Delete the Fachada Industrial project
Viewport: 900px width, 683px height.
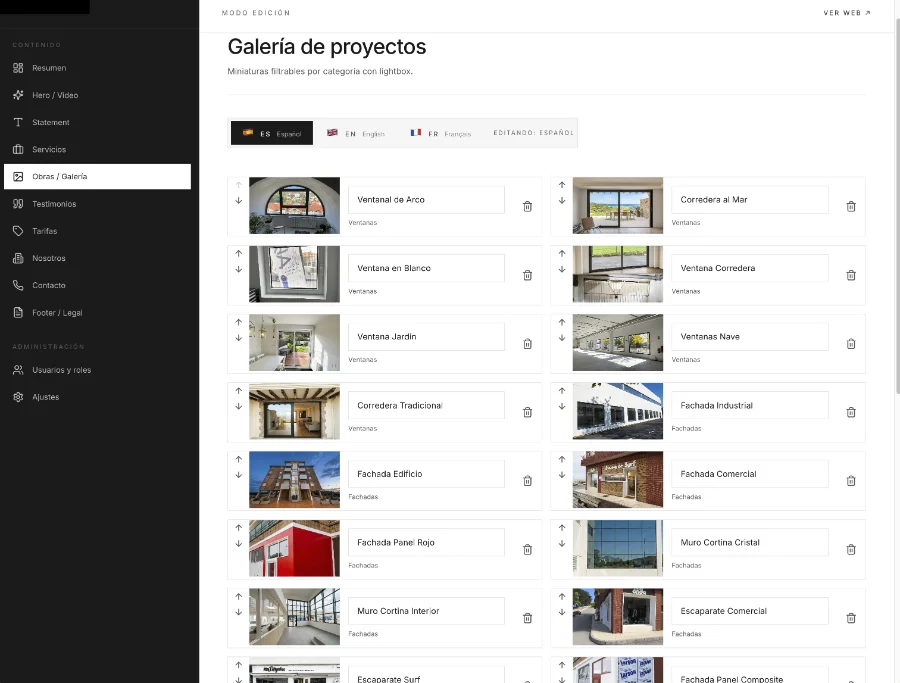point(851,412)
